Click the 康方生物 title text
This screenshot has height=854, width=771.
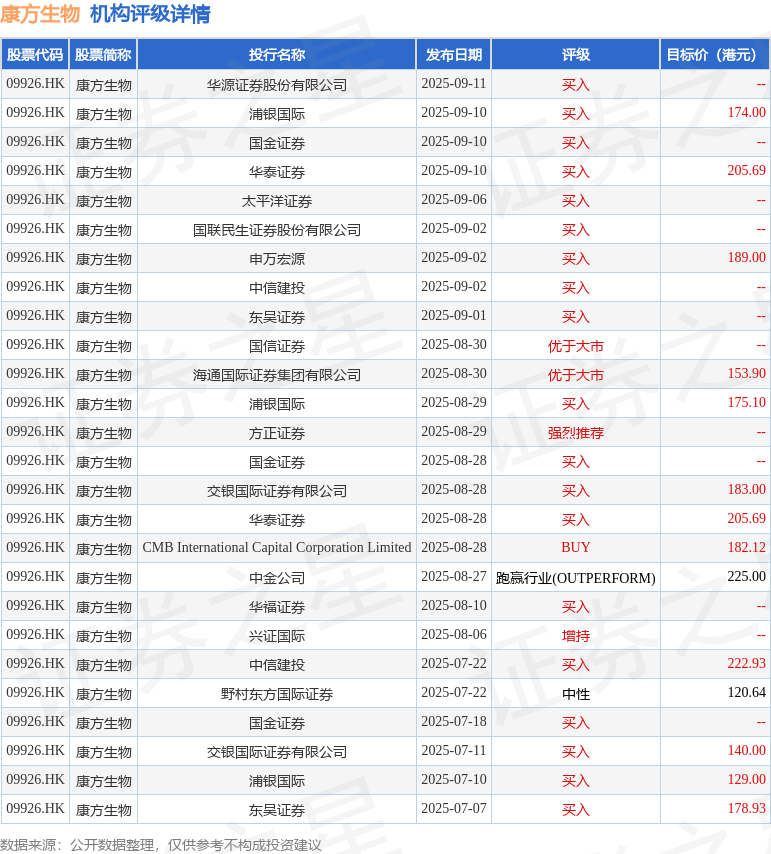point(40,14)
